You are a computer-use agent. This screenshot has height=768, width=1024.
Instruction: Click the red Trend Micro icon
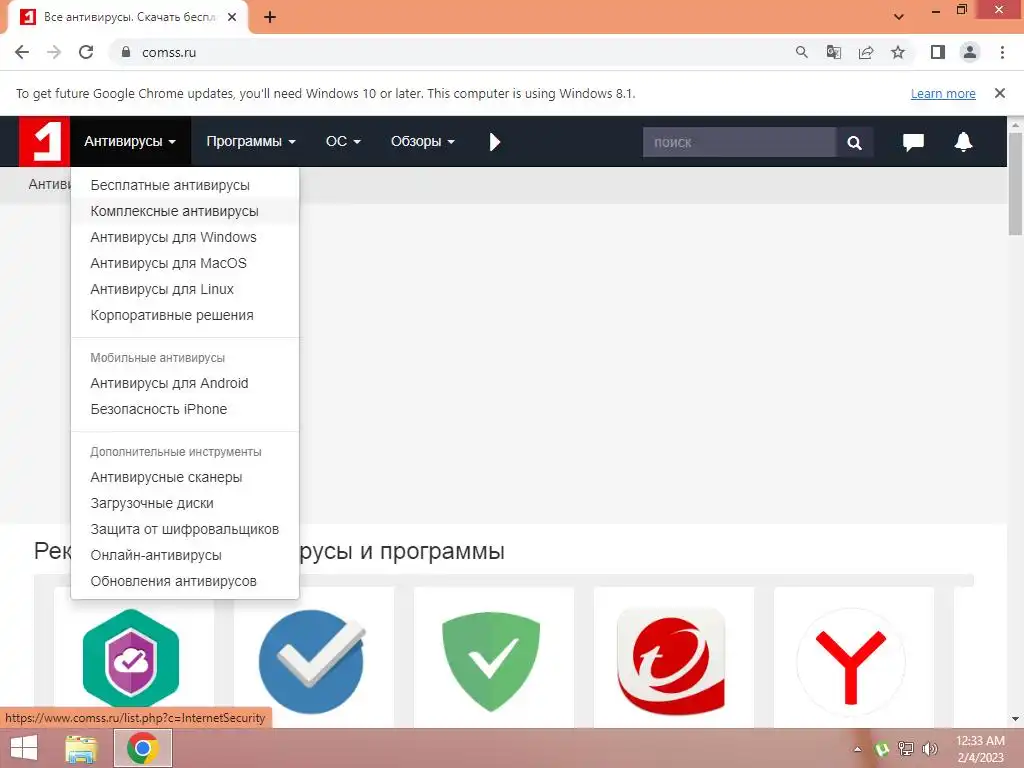pyautogui.click(x=671, y=661)
